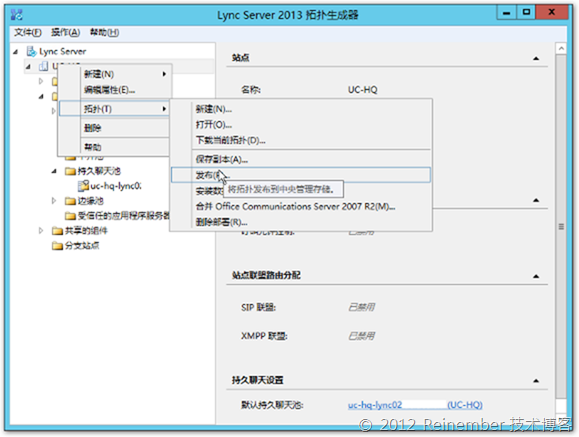Select the 持久聊天池 folder icon

click(x=70, y=171)
